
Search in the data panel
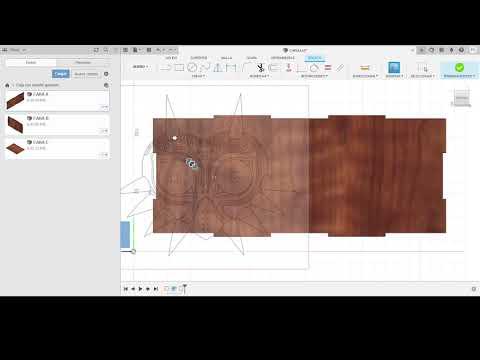point(106,50)
